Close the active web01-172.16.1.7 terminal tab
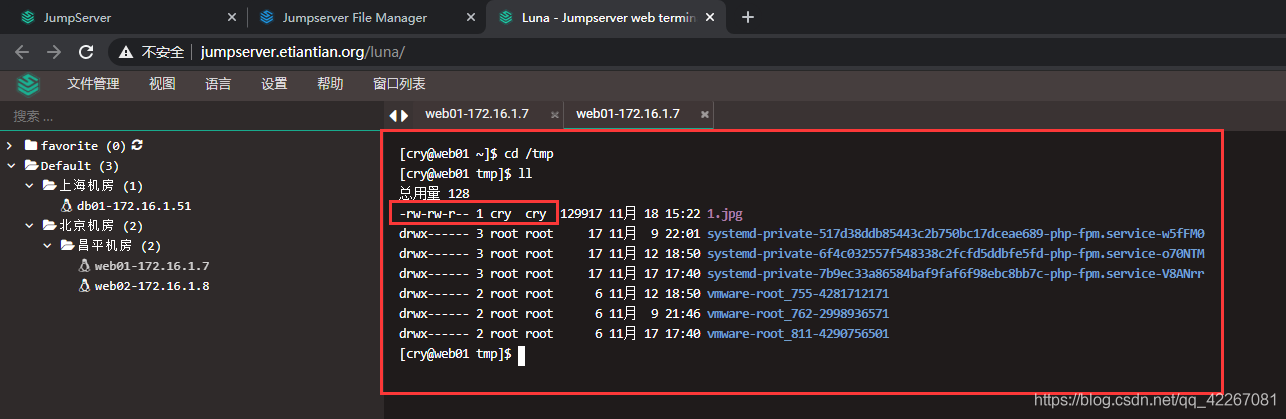This screenshot has height=419, width=1286. point(704,115)
